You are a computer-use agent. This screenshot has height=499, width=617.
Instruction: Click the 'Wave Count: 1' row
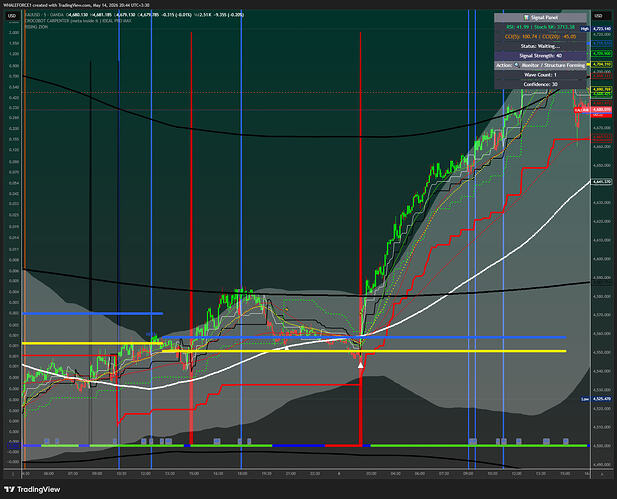pyautogui.click(x=540, y=75)
